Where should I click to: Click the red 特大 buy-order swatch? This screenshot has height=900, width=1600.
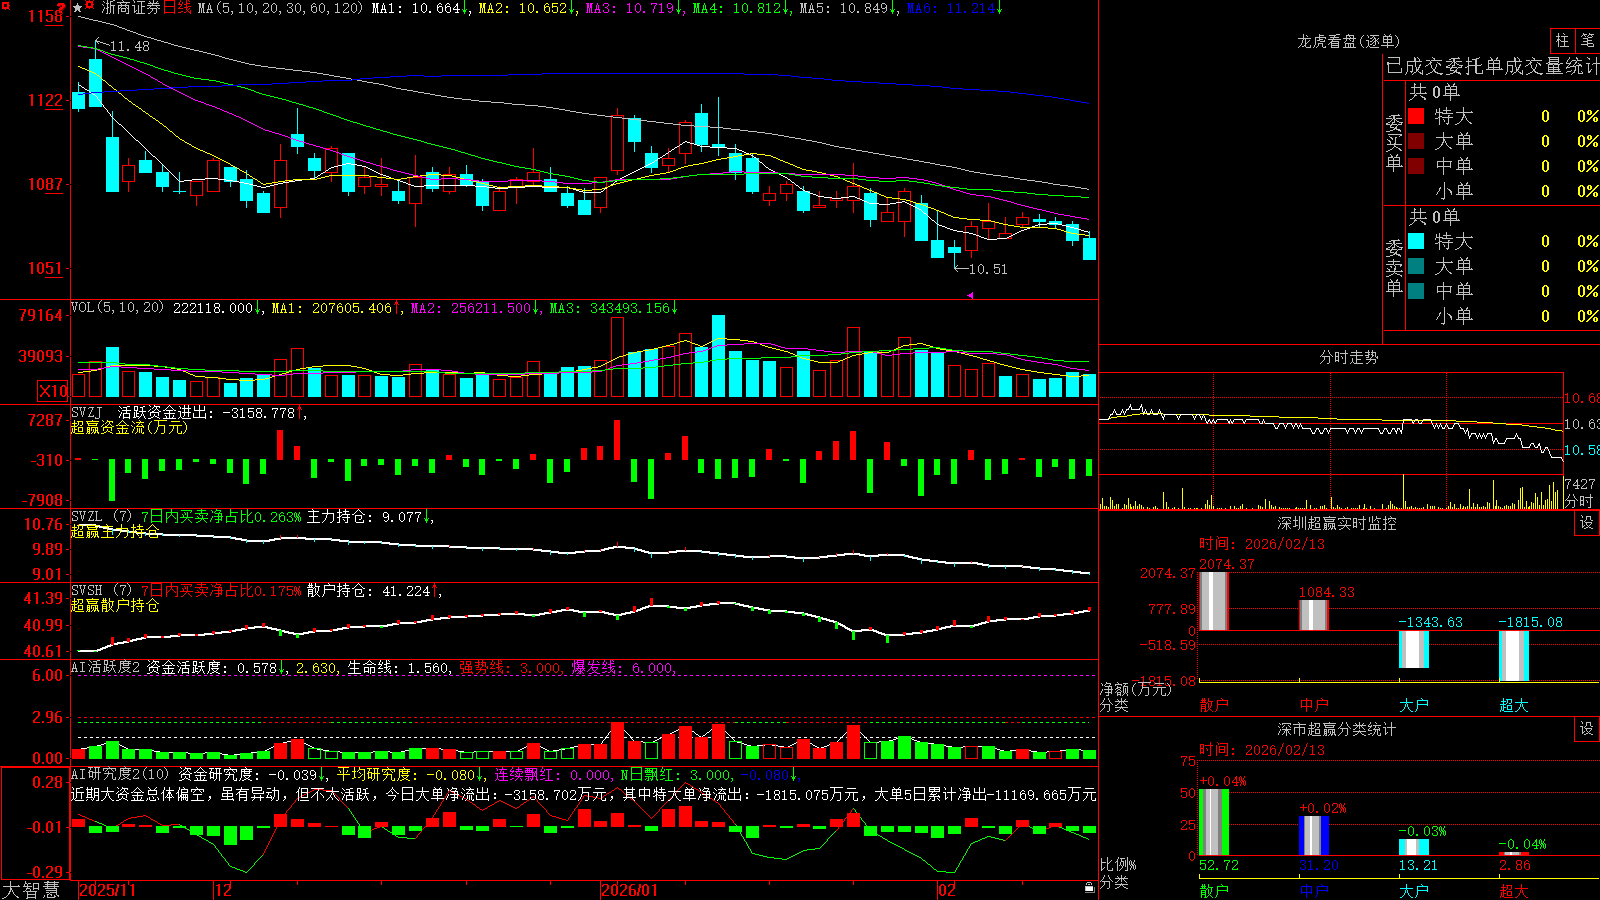pos(1416,116)
